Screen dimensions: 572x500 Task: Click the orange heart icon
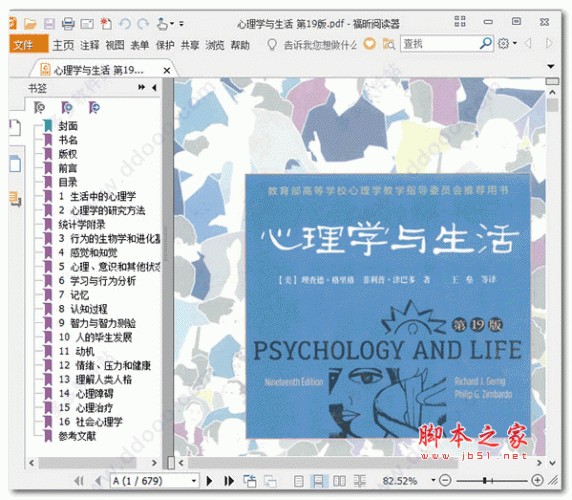coord(370,44)
